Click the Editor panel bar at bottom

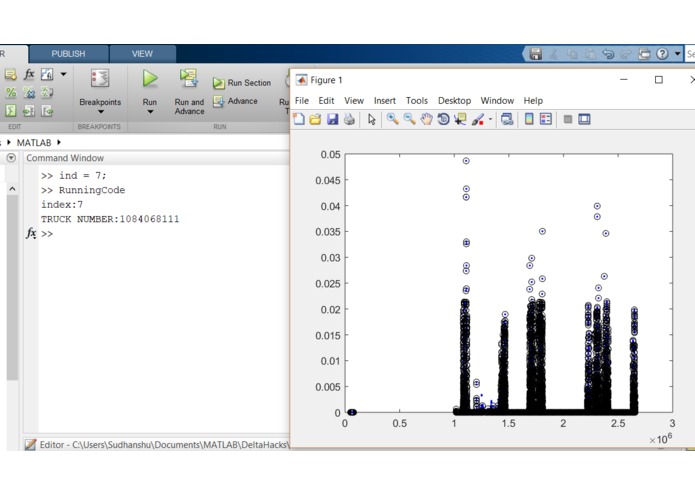(x=156, y=444)
